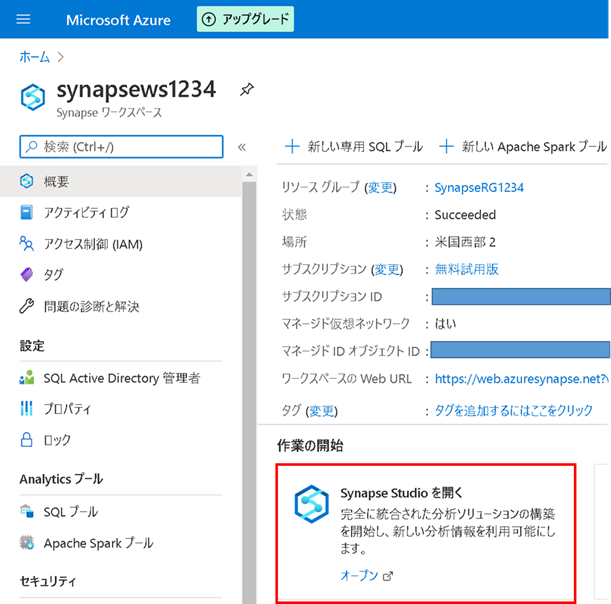
Task: Open プロパティ in the settings section
Action: [67, 409]
